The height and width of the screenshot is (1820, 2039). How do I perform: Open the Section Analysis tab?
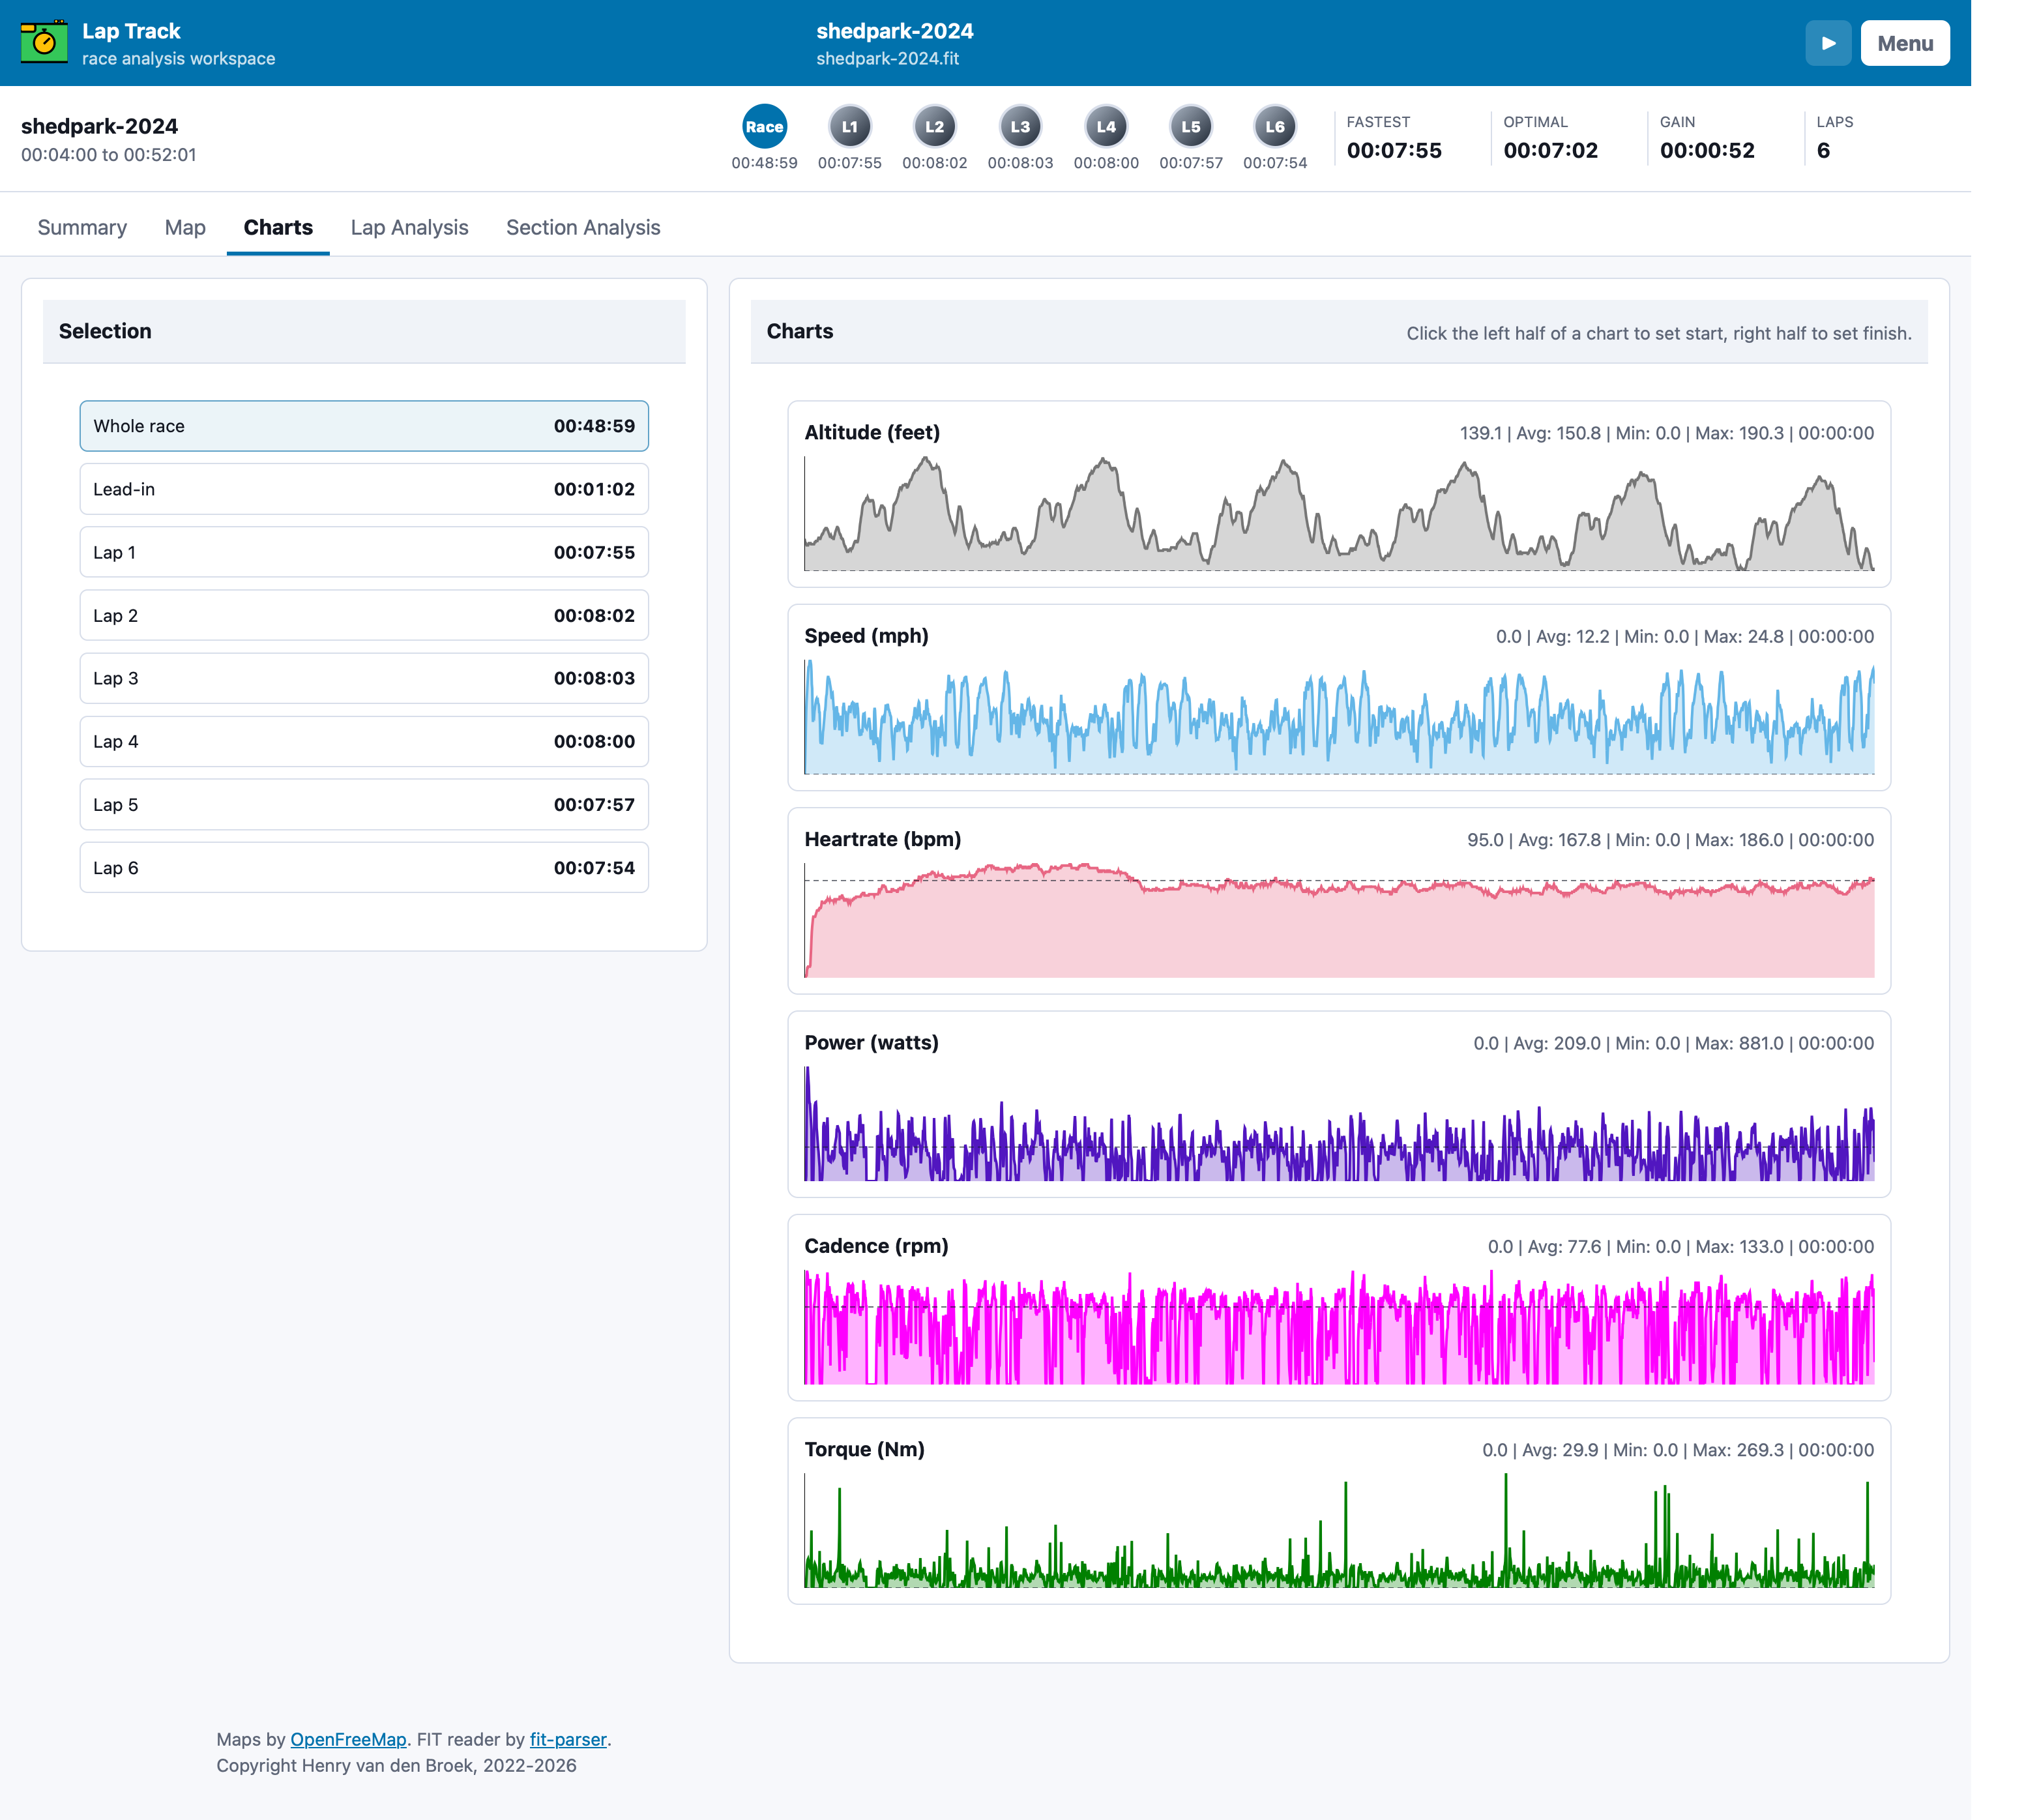tap(583, 227)
